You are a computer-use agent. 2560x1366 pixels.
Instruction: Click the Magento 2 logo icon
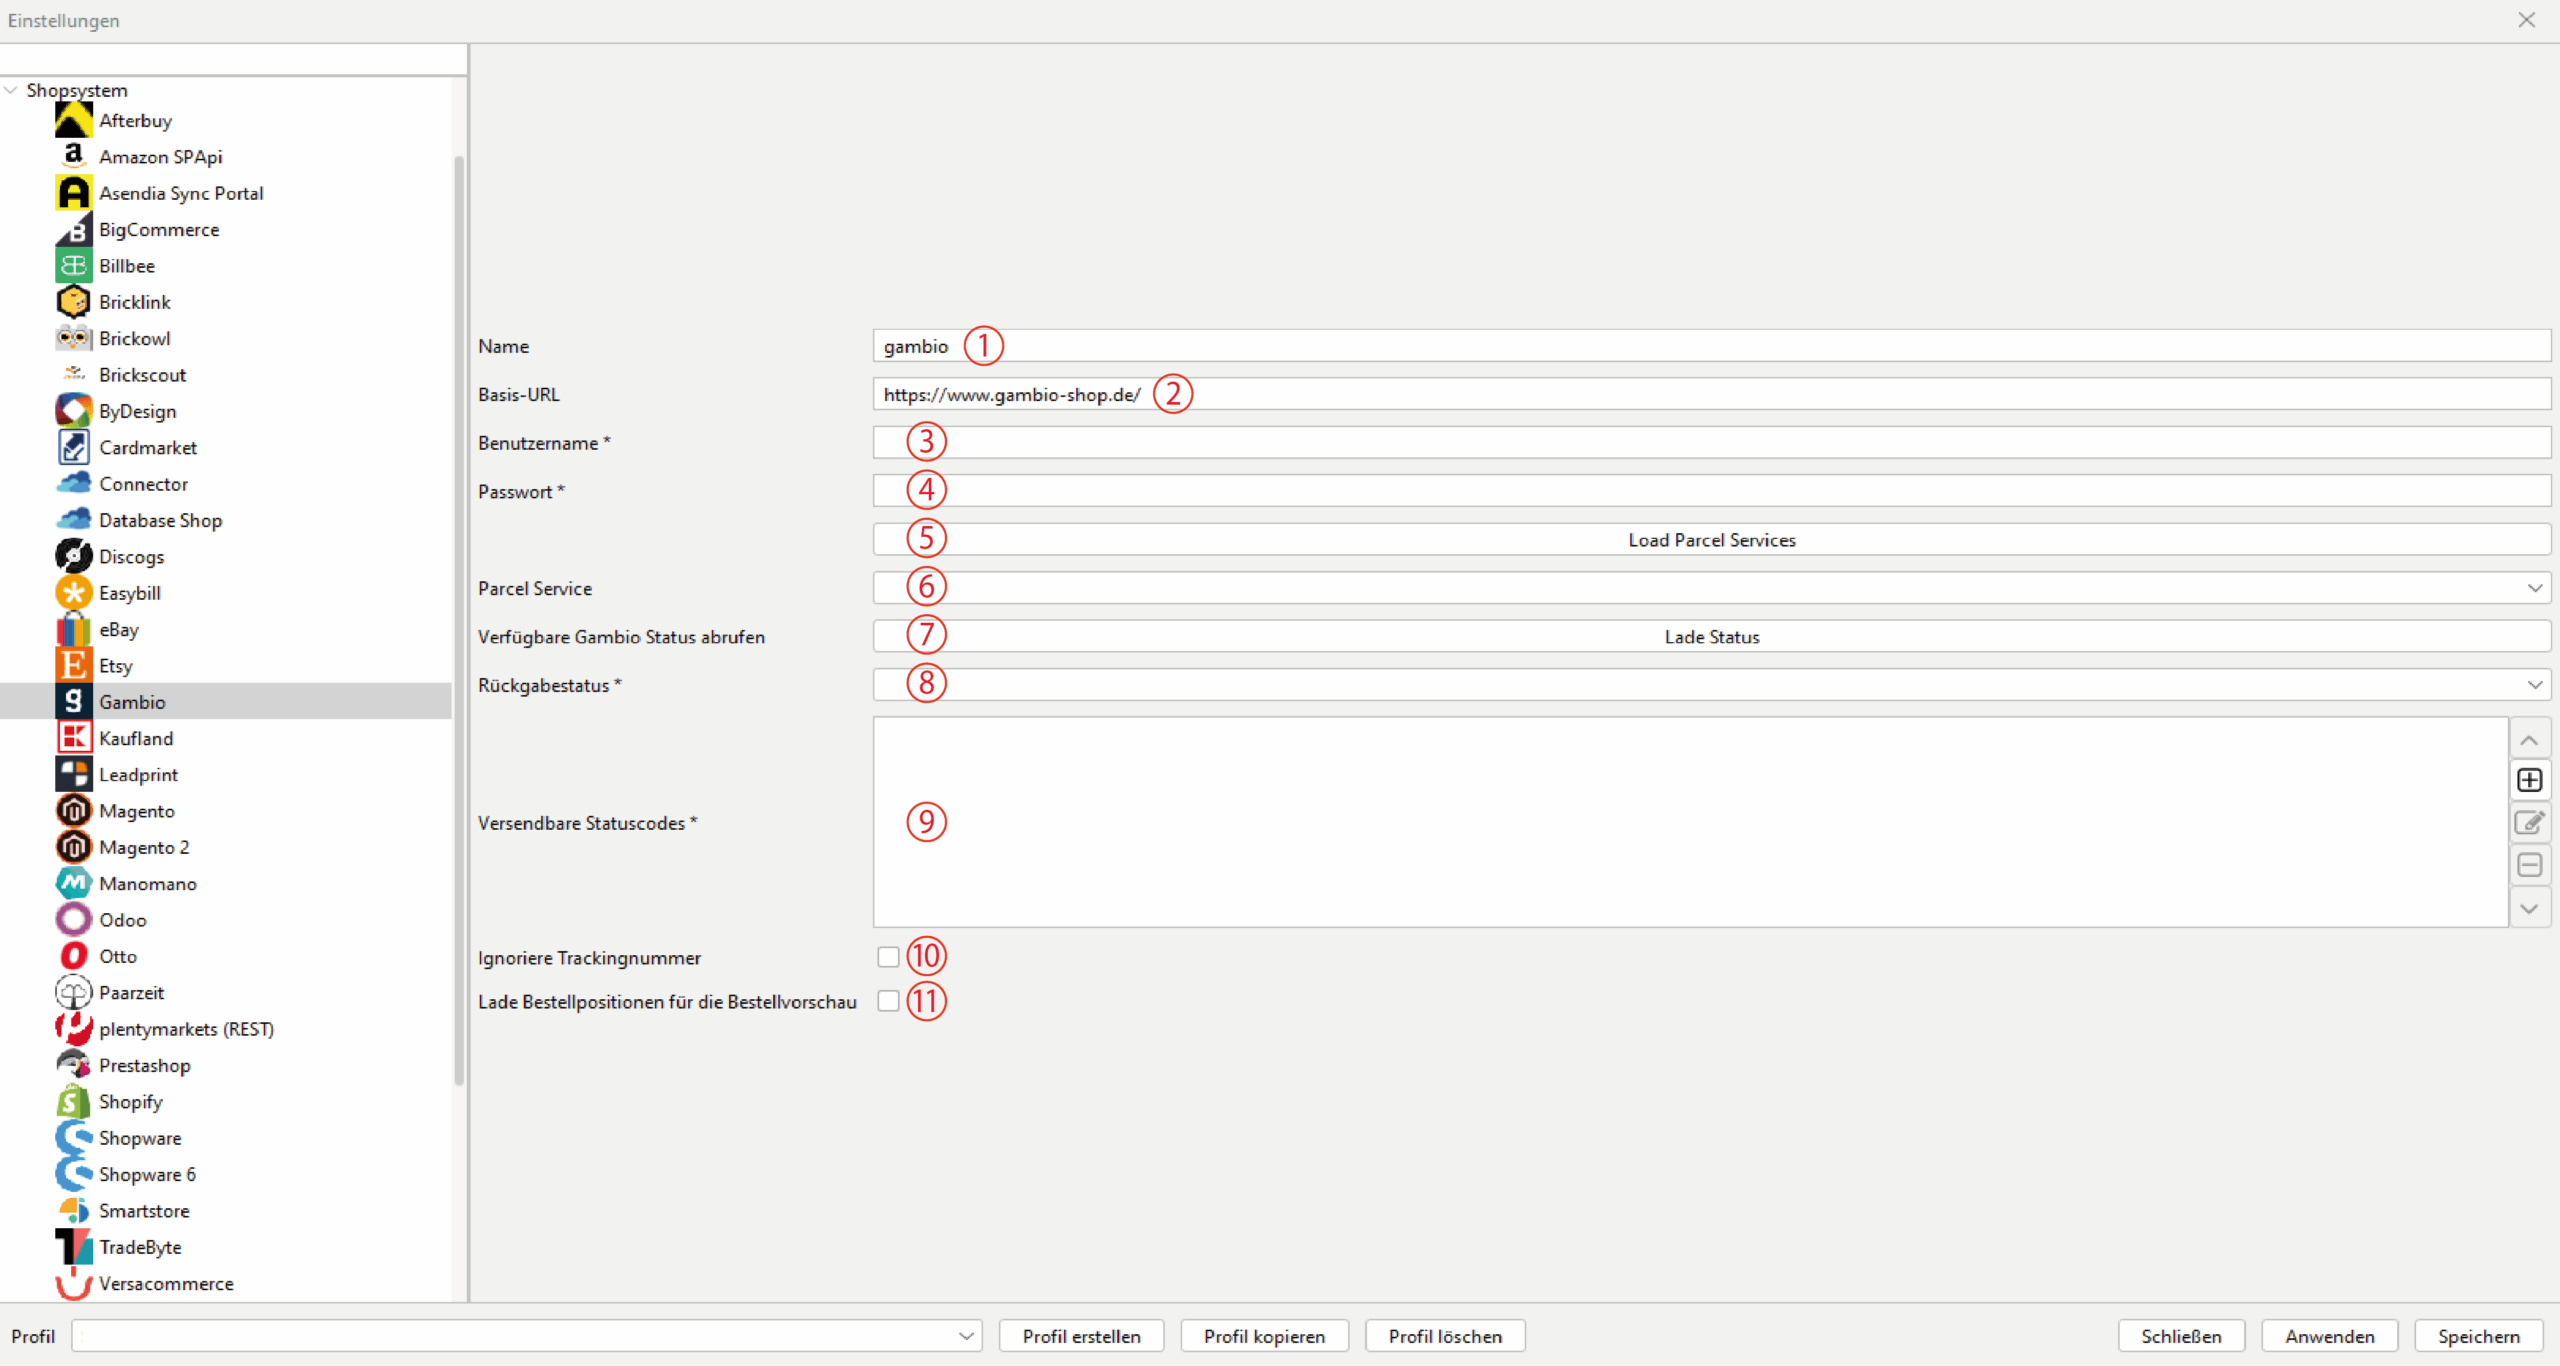[73, 847]
